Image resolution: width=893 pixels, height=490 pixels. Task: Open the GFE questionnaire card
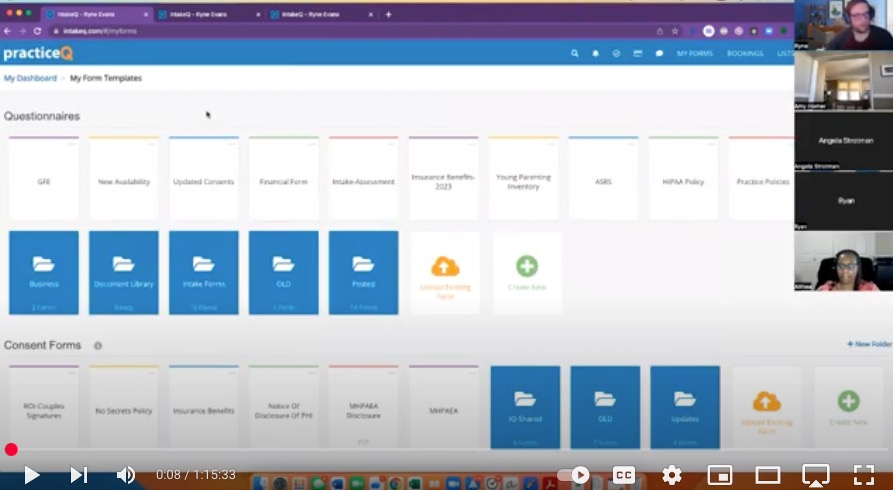pyautogui.click(x=44, y=178)
